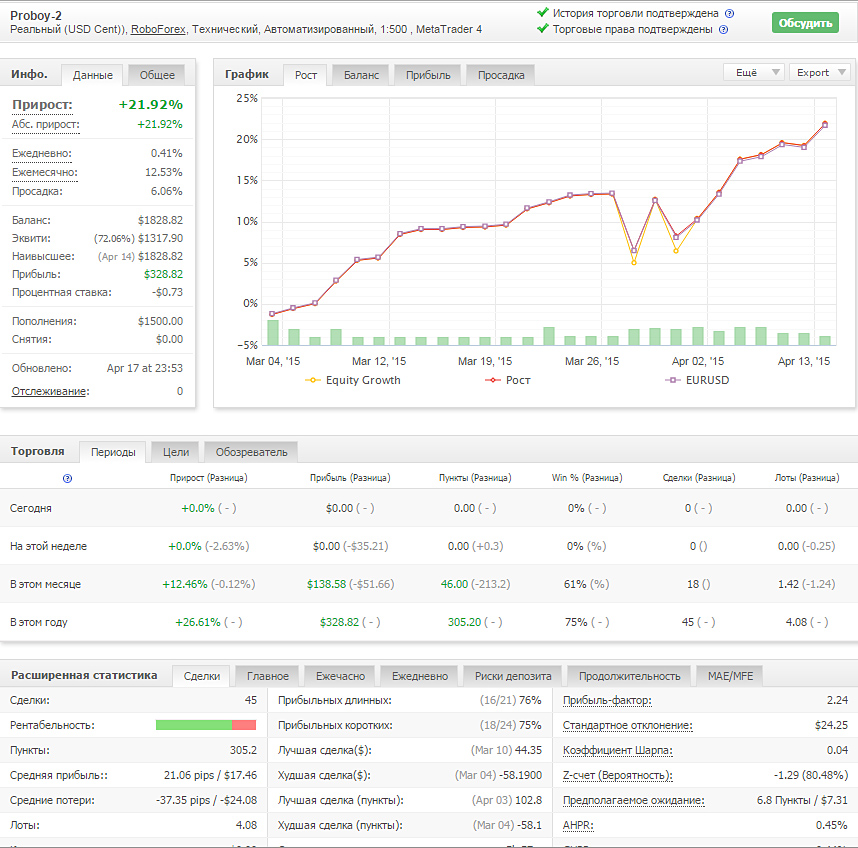Open Ежечасно statistics tab
858x848 pixels.
pyautogui.click(x=340, y=676)
